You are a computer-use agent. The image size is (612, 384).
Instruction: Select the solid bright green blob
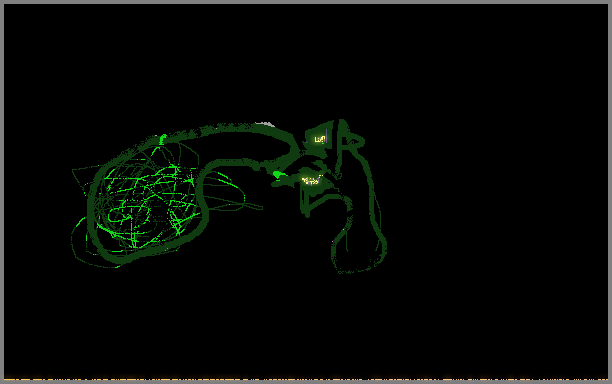(x=278, y=174)
